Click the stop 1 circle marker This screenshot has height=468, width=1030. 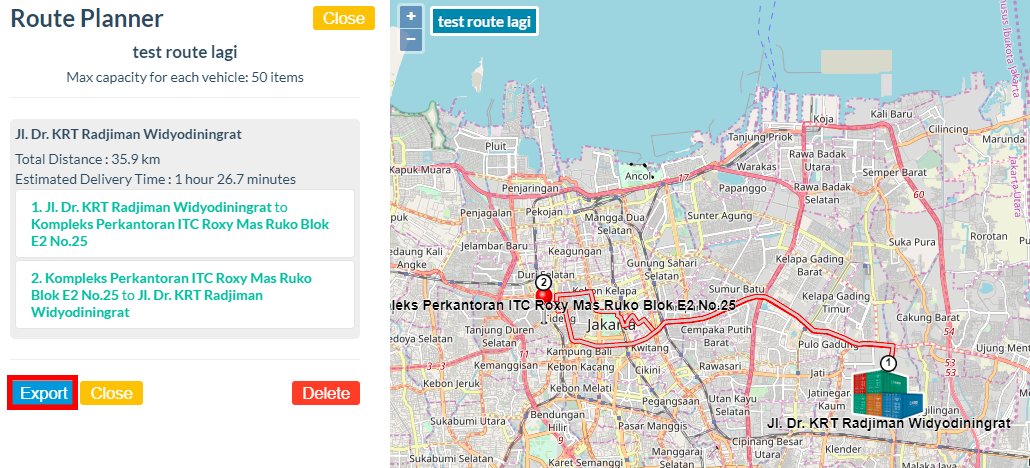(888, 362)
